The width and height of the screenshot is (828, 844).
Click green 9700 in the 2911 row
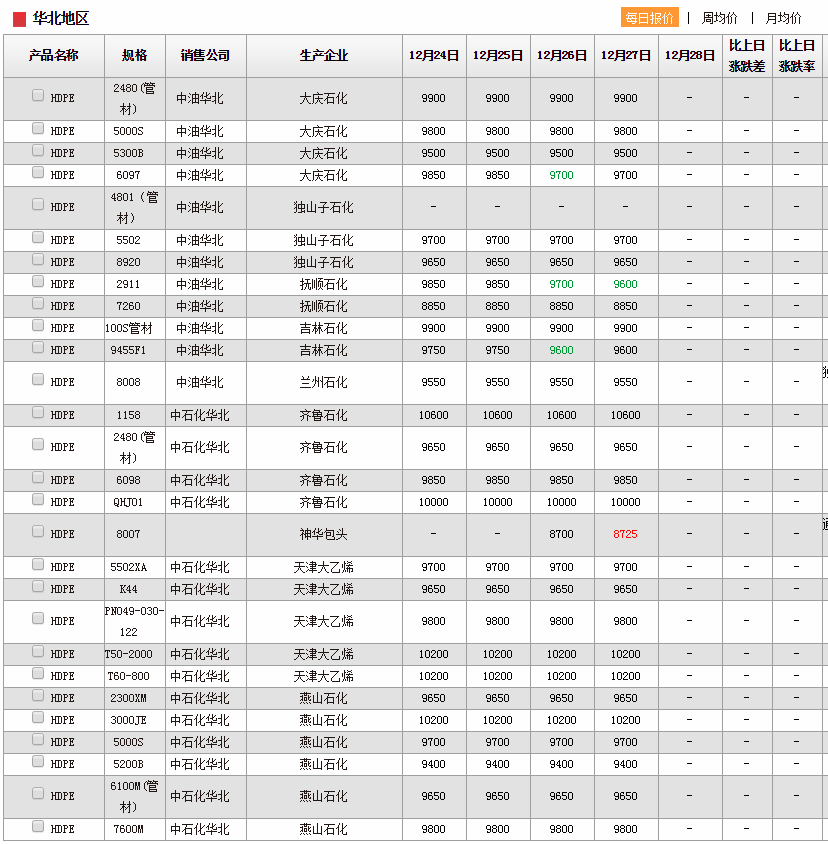(x=562, y=284)
